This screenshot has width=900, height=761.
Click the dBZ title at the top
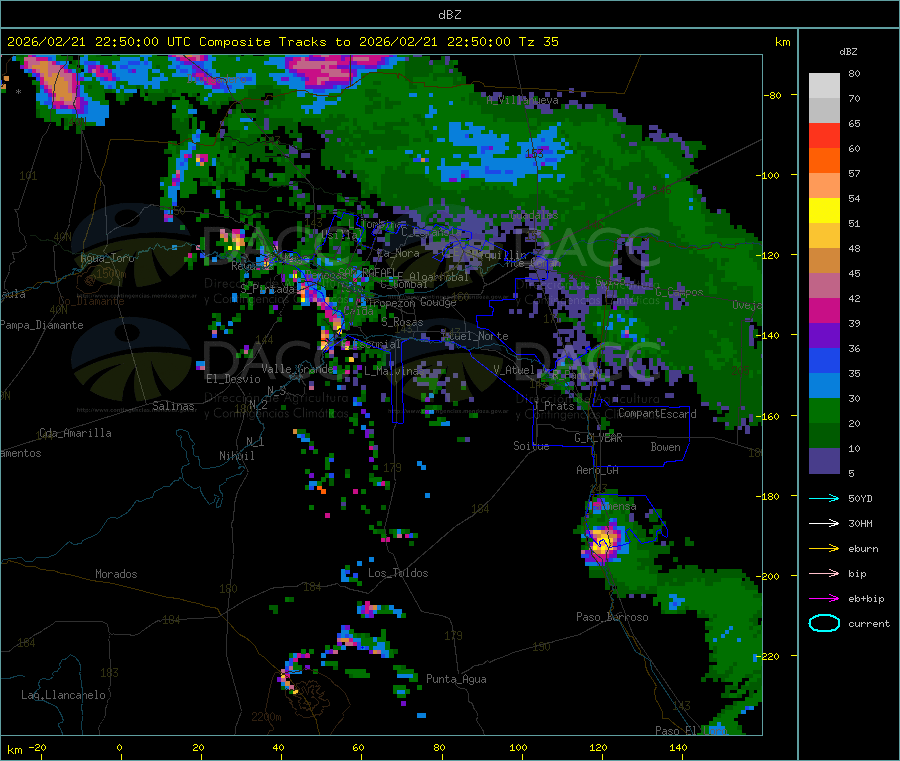click(450, 15)
